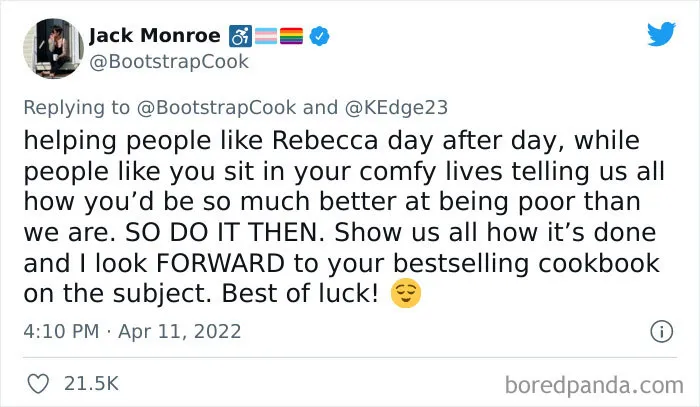This screenshot has height=407, width=700.
Task: Open the @BootstrapCook handle under name
Action: (169, 62)
